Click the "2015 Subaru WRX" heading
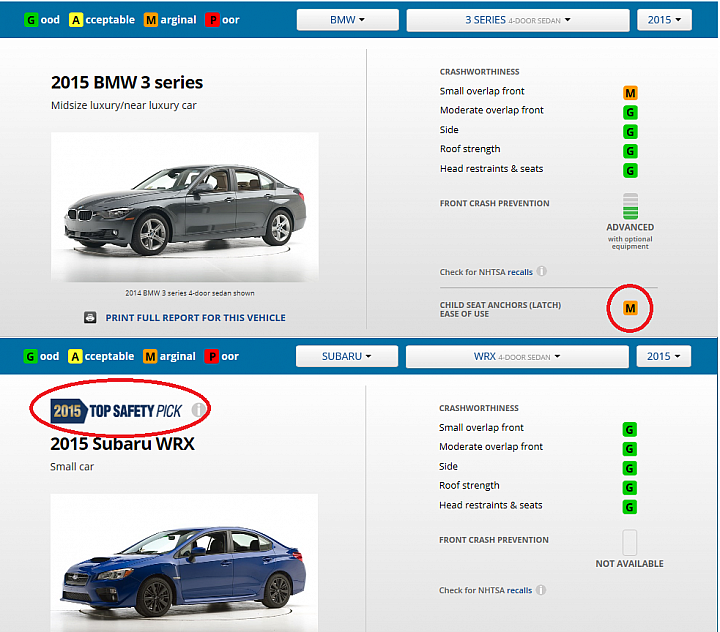This screenshot has width=720, height=632. (123, 444)
